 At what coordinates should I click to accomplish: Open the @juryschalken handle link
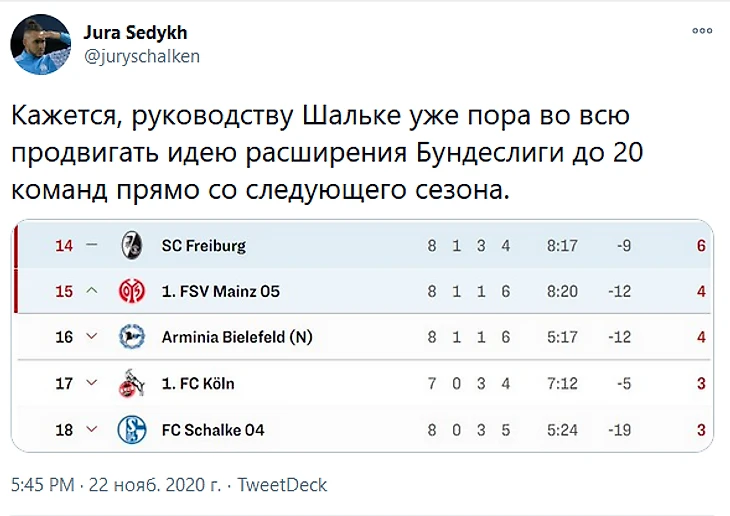[141, 57]
